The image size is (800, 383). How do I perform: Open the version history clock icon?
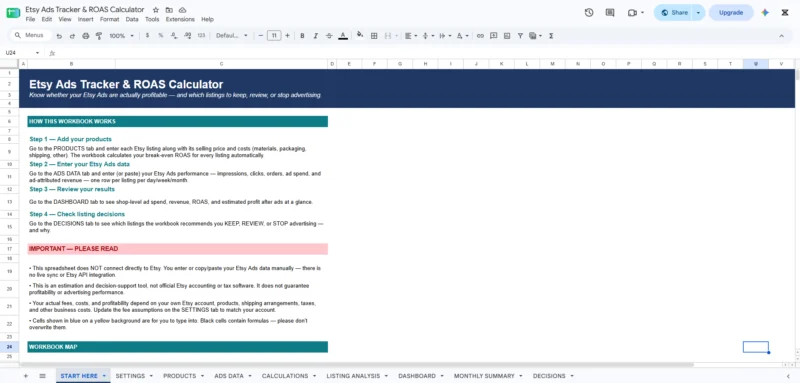click(x=589, y=13)
